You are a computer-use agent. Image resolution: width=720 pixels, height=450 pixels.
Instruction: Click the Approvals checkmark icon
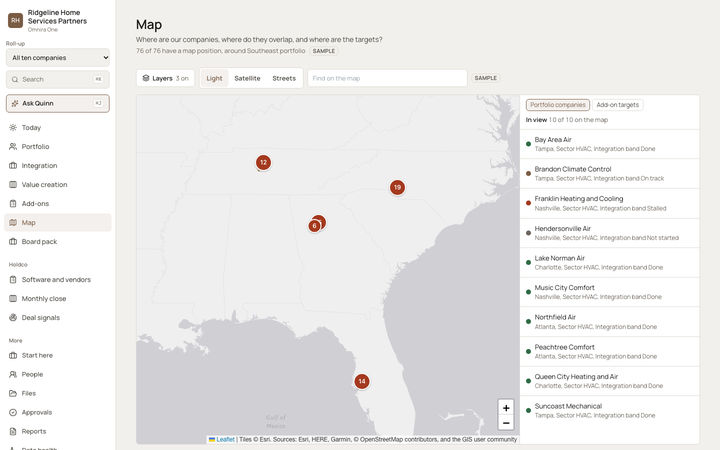[x=13, y=412]
